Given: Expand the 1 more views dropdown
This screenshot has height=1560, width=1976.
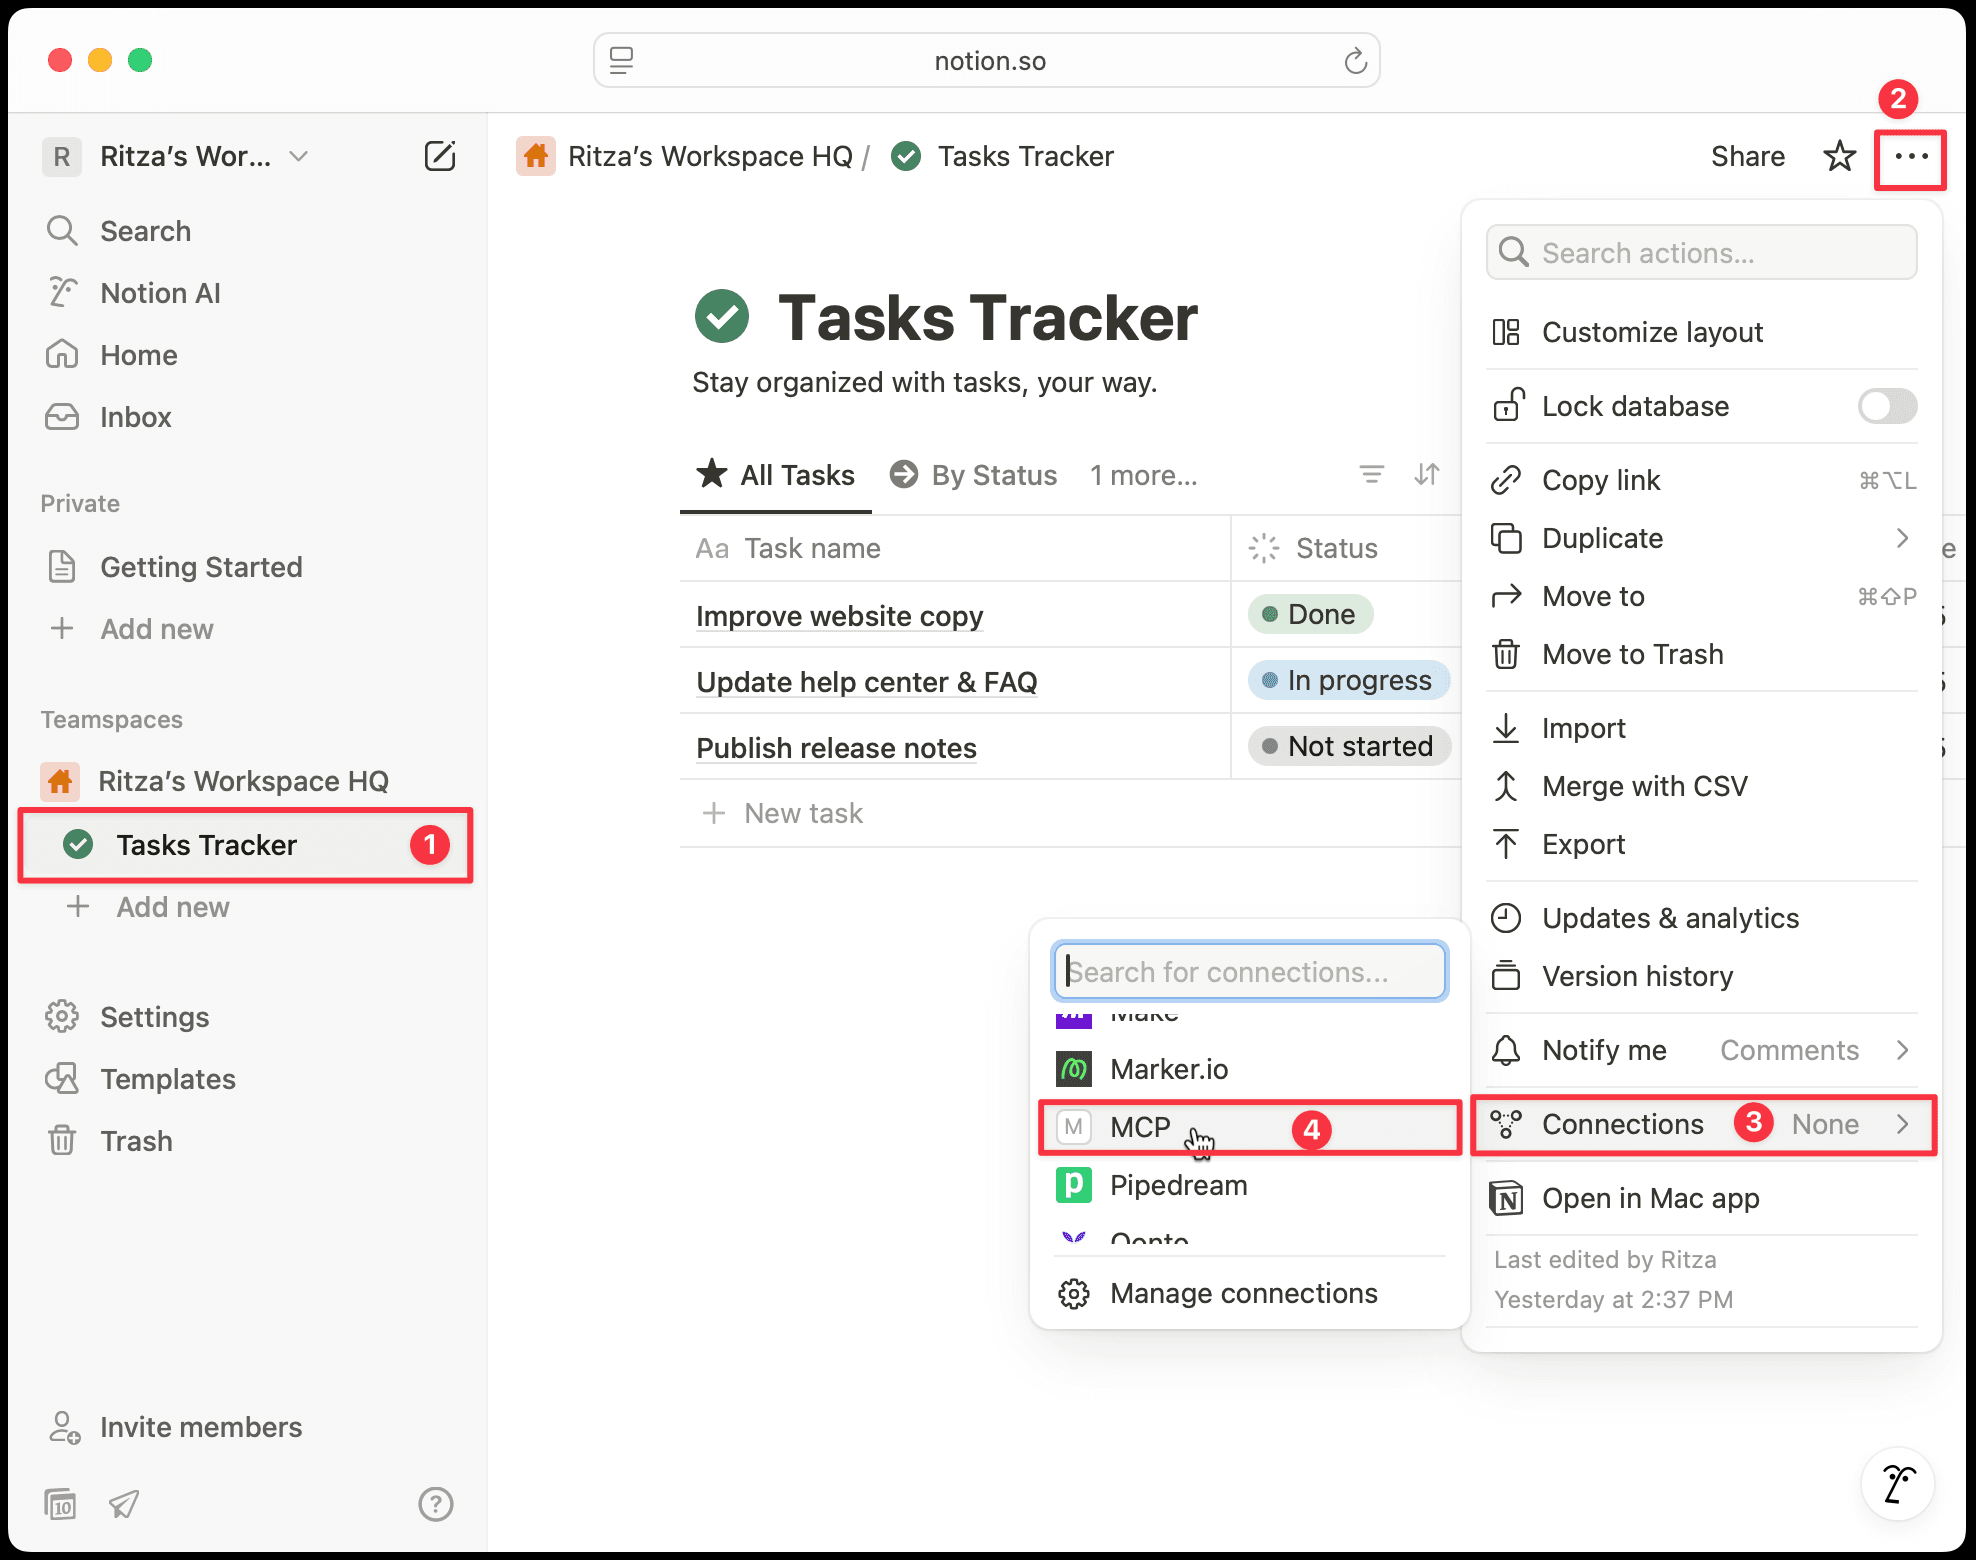Looking at the screenshot, I should coord(1143,475).
